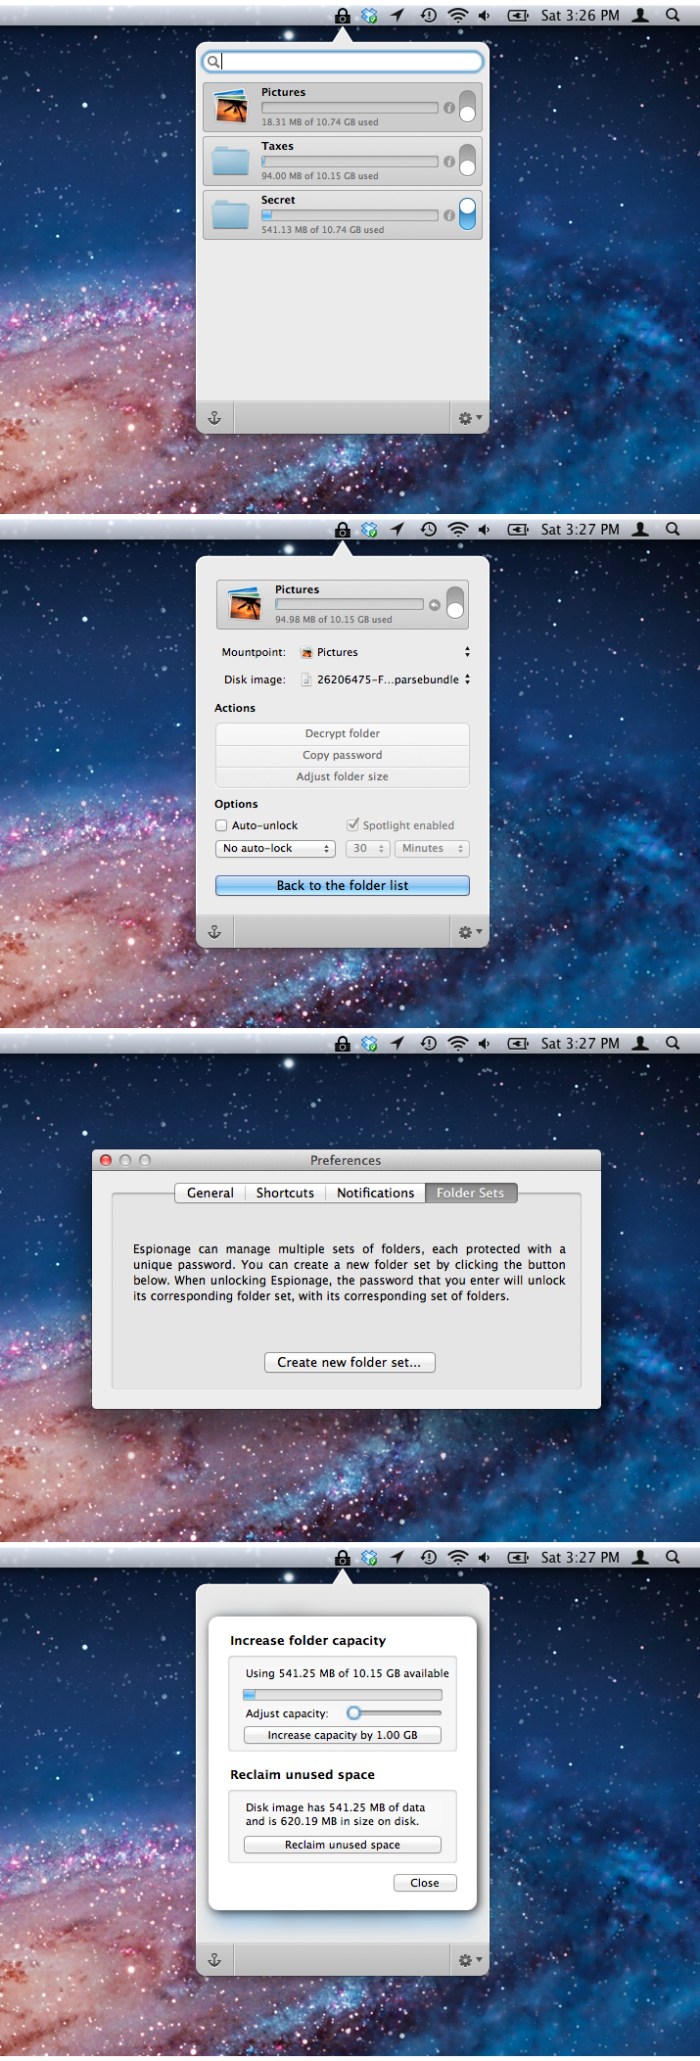Click into the folder search field
700x2061 pixels.
[x=343, y=62]
